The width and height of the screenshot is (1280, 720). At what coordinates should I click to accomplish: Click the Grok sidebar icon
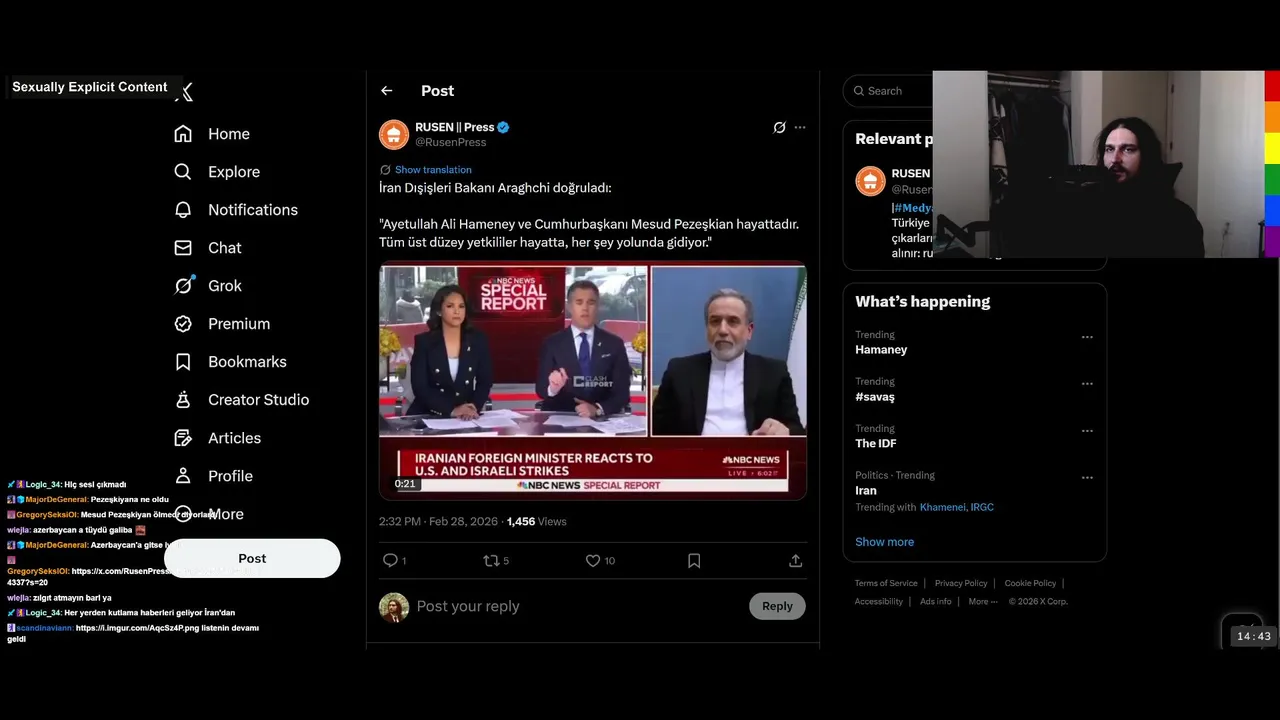pos(183,286)
